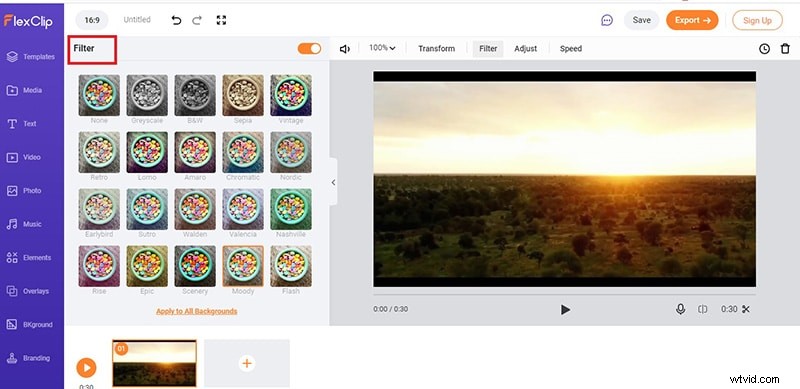The height and width of the screenshot is (389, 800).
Task: Collapse the filter side panel arrow
Action: click(x=333, y=182)
